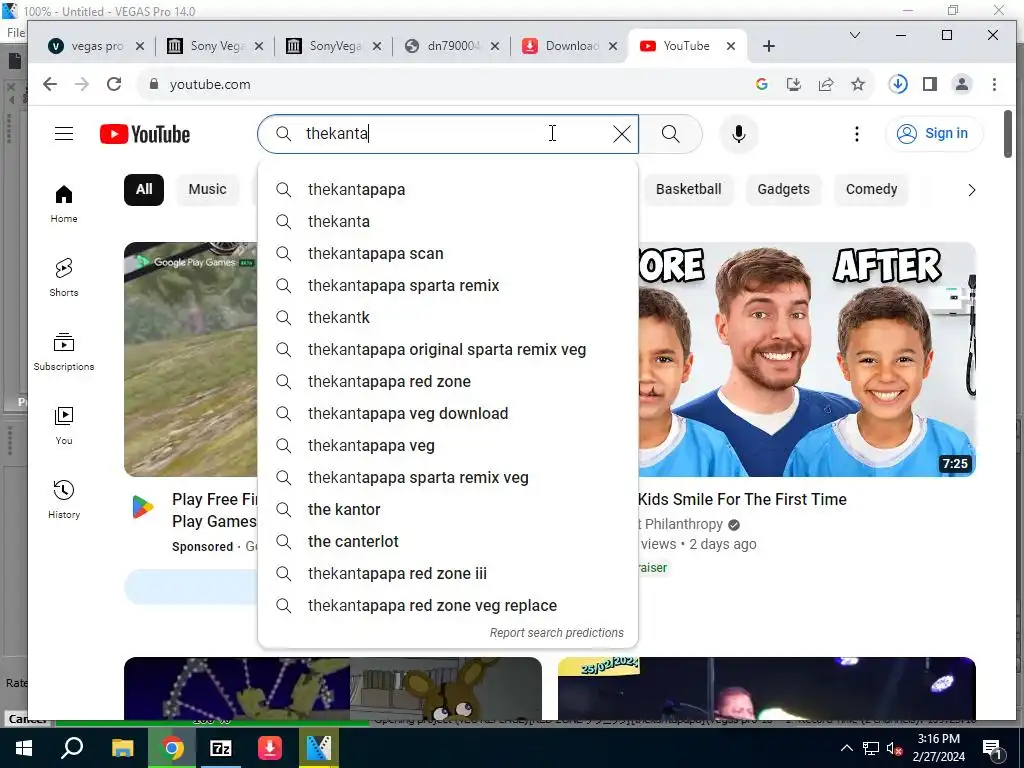
Task: Open 'Kids Smile For The First Time' title
Action: pos(742,500)
